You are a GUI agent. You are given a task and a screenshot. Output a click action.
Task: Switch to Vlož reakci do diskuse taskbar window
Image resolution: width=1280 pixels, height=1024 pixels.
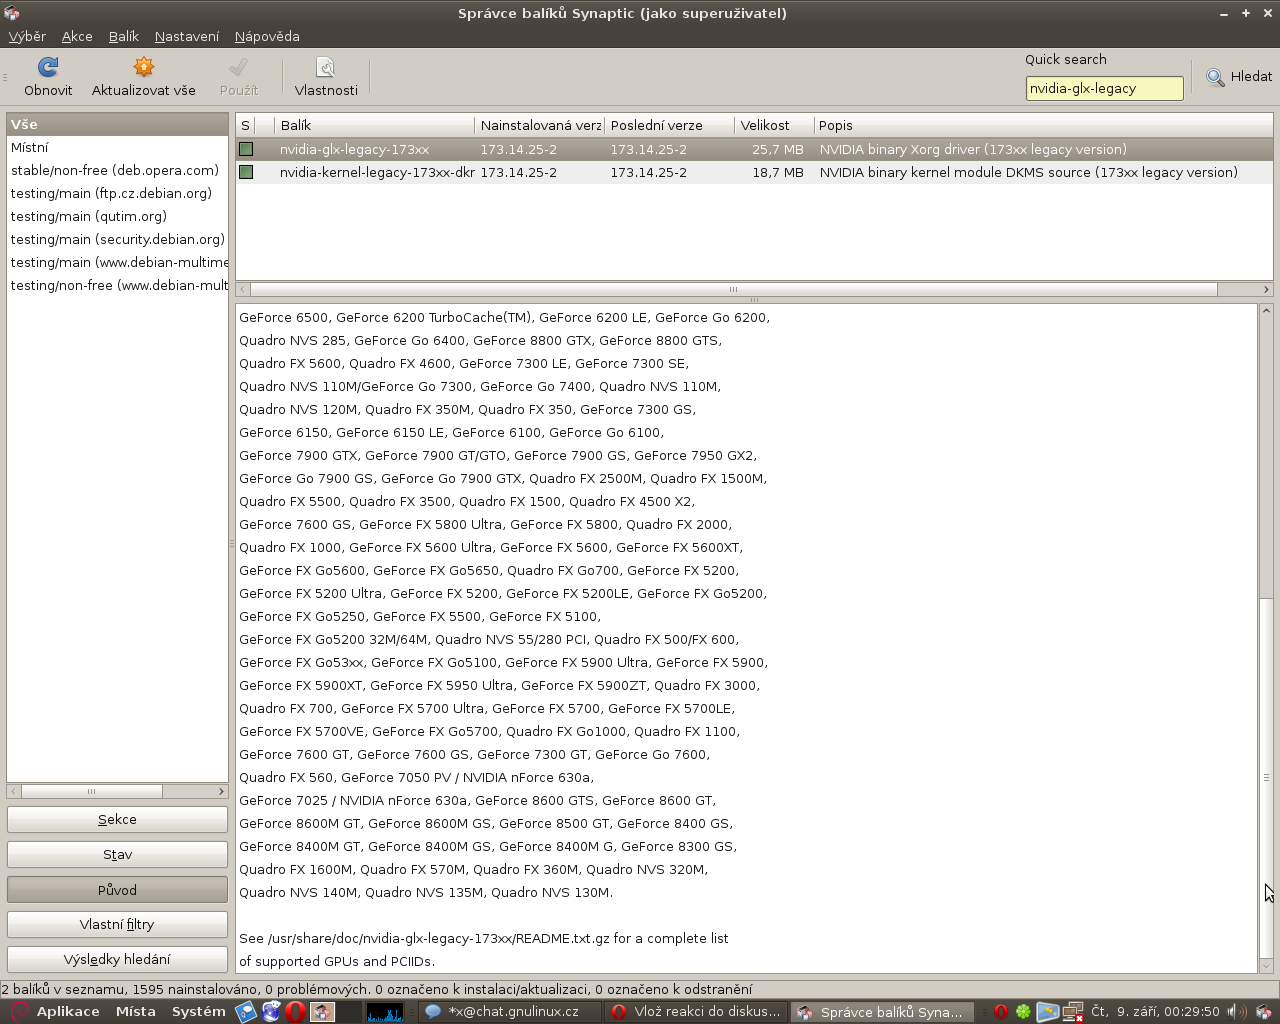coord(697,1012)
